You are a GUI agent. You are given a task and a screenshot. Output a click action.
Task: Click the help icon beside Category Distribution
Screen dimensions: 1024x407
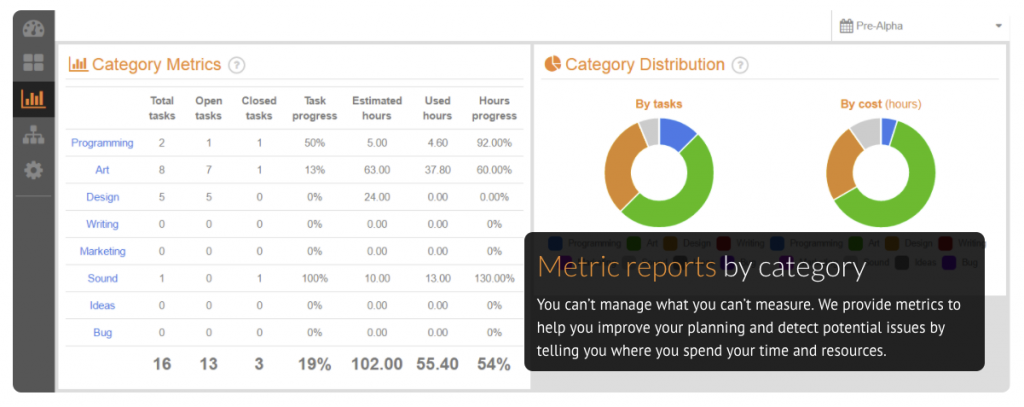coord(739,65)
